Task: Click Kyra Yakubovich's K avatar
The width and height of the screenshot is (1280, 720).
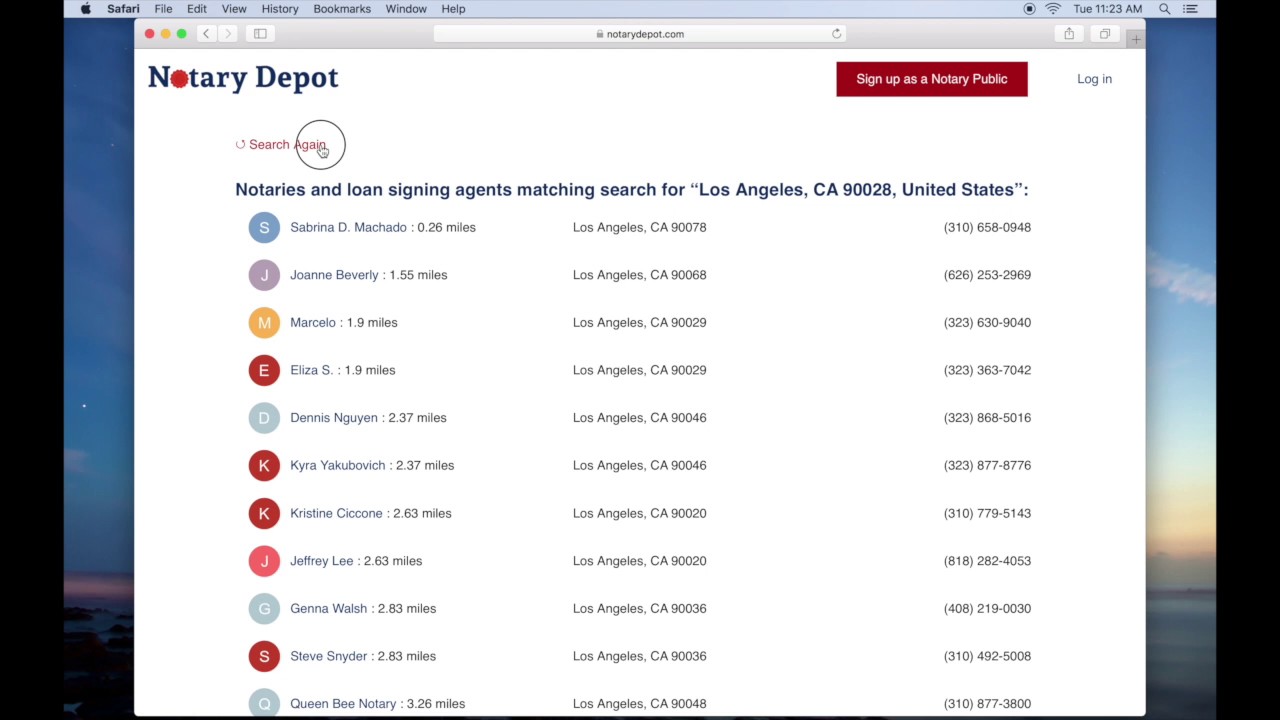Action: tap(264, 465)
